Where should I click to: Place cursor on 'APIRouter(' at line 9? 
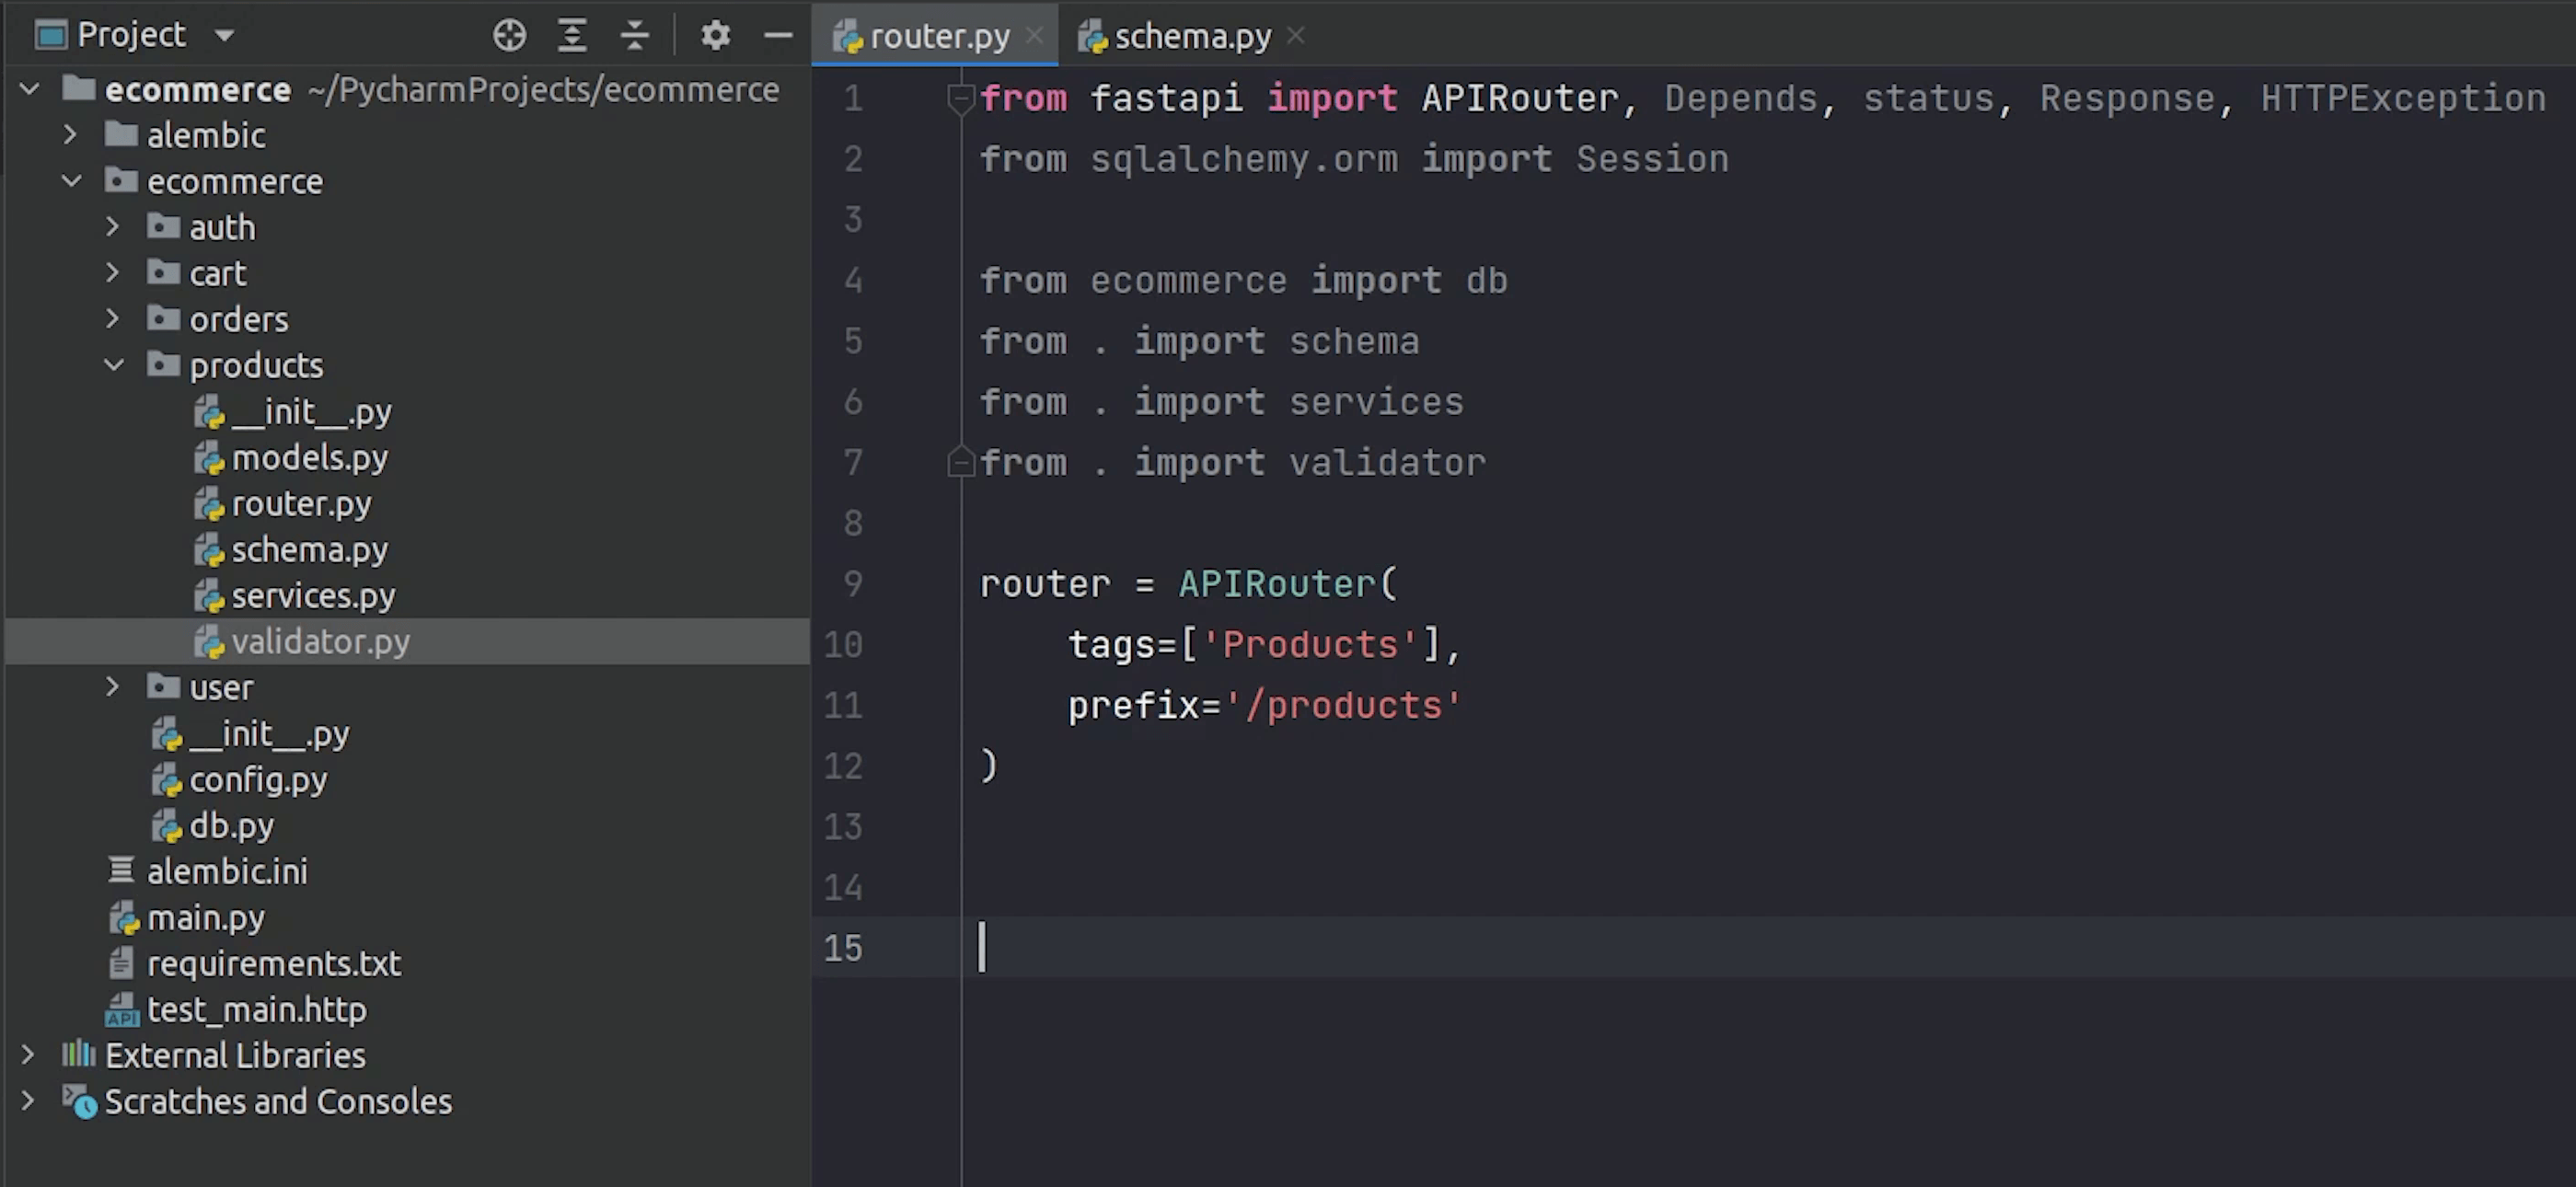tap(1288, 583)
